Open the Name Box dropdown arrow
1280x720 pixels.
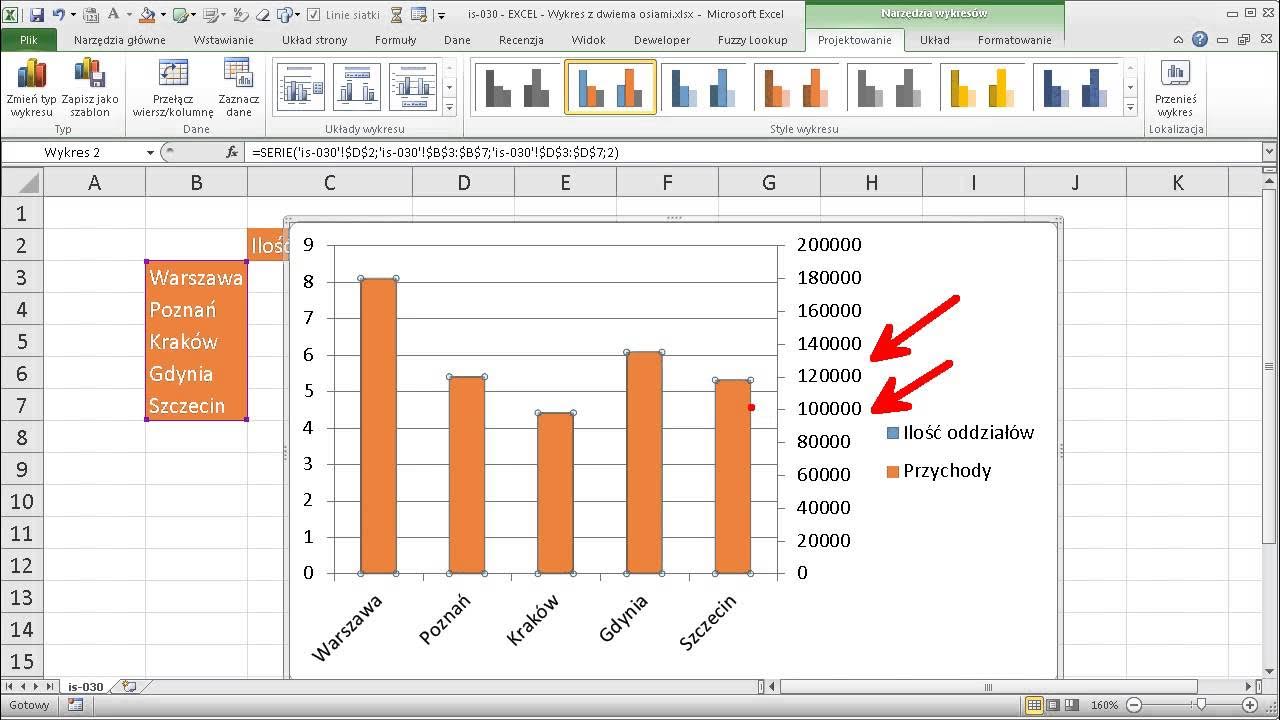click(x=151, y=152)
